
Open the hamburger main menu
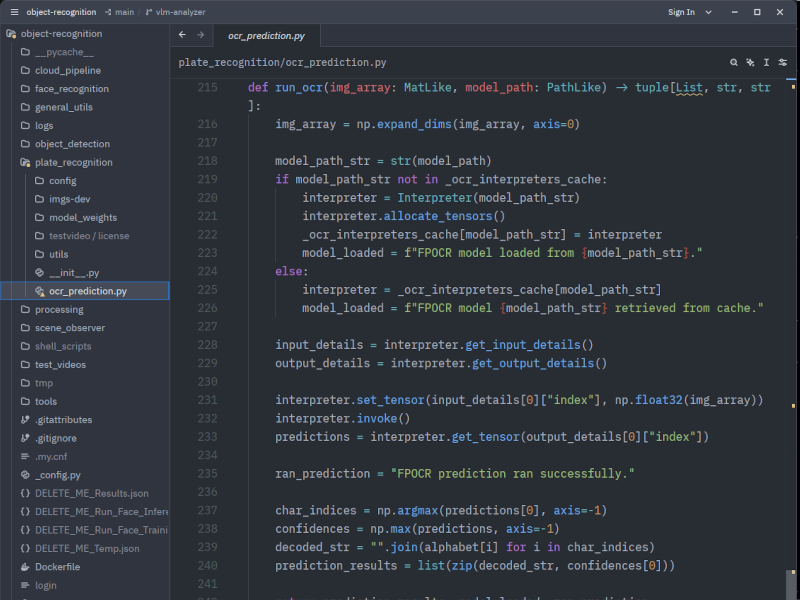pos(14,12)
